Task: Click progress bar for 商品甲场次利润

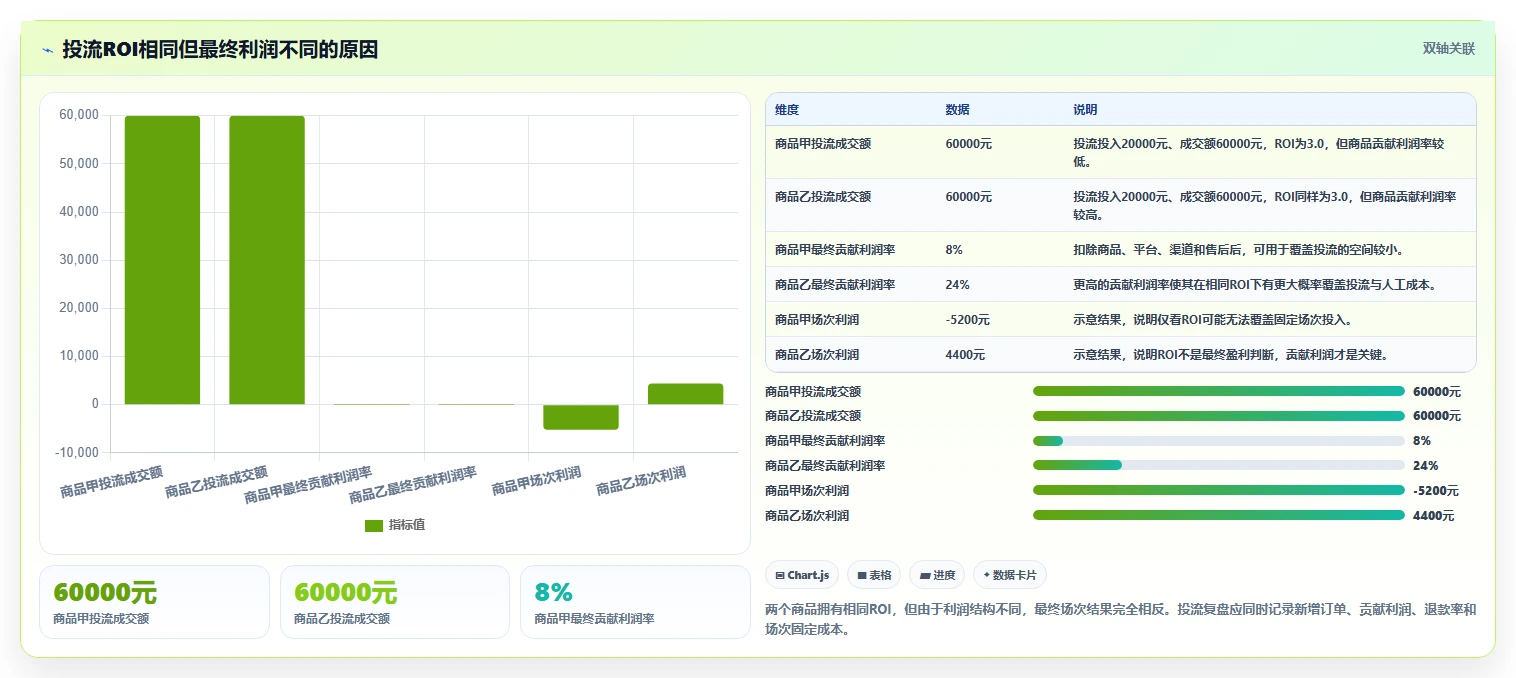Action: 1219,490
